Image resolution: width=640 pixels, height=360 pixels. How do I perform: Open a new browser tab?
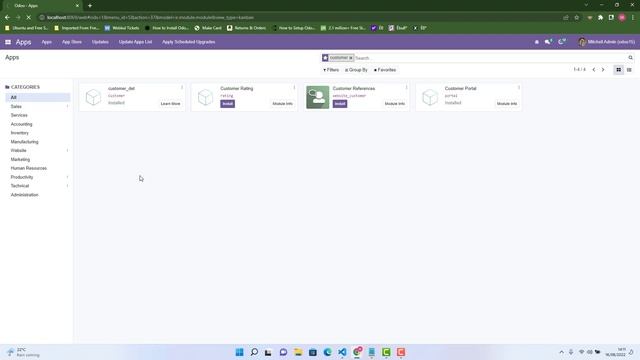pyautogui.click(x=90, y=6)
